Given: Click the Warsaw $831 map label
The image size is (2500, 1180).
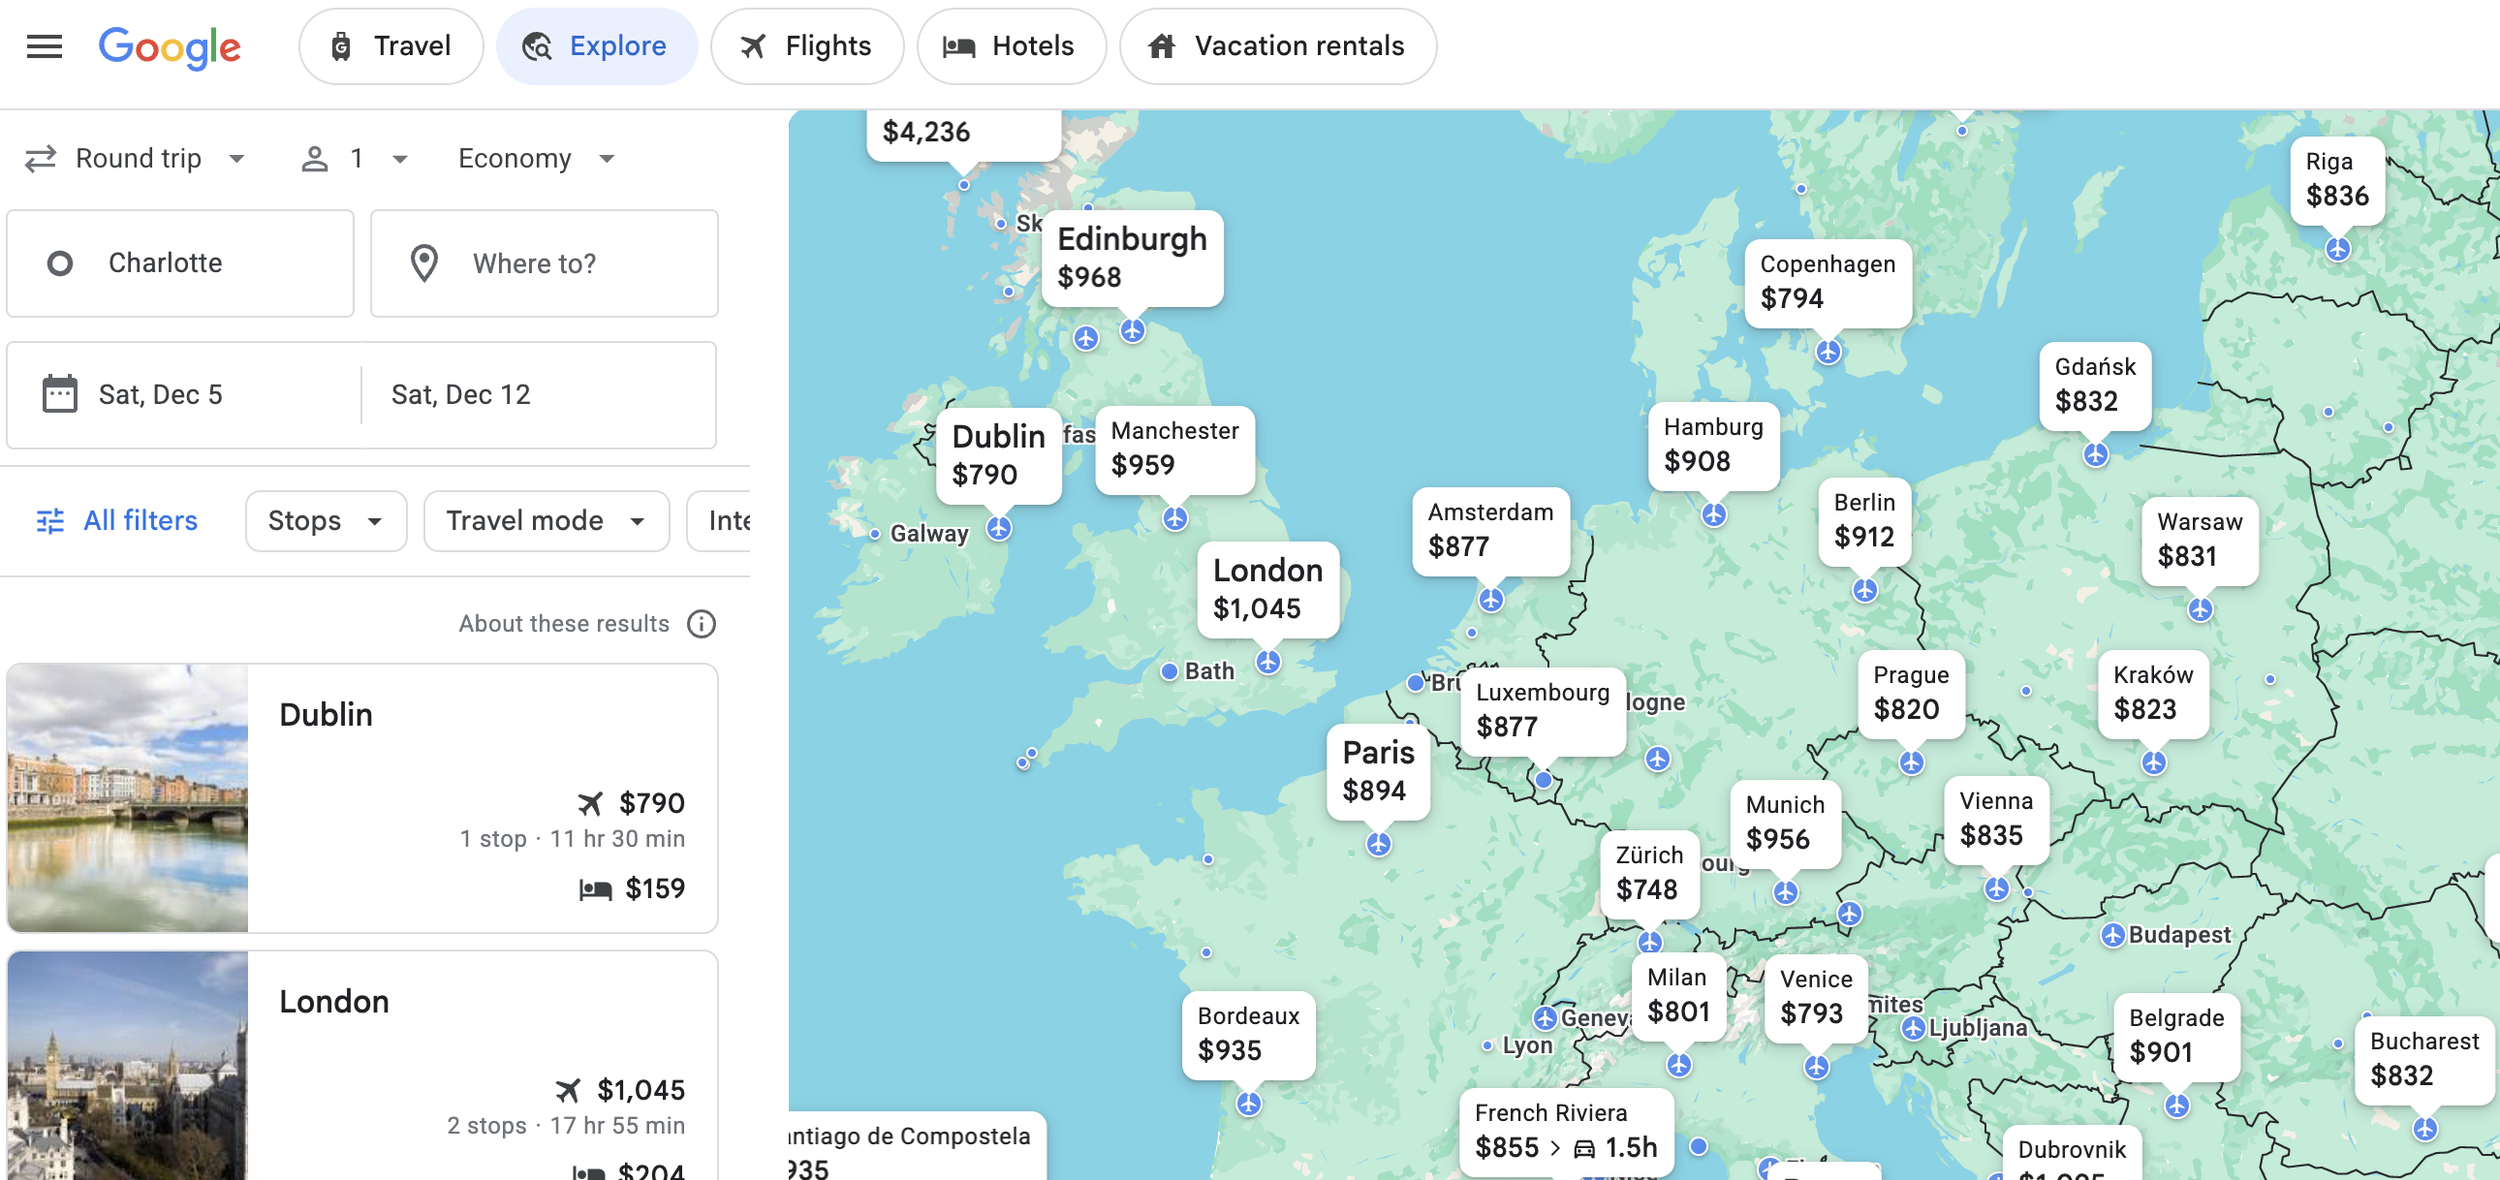Looking at the screenshot, I should pyautogui.click(x=2200, y=540).
